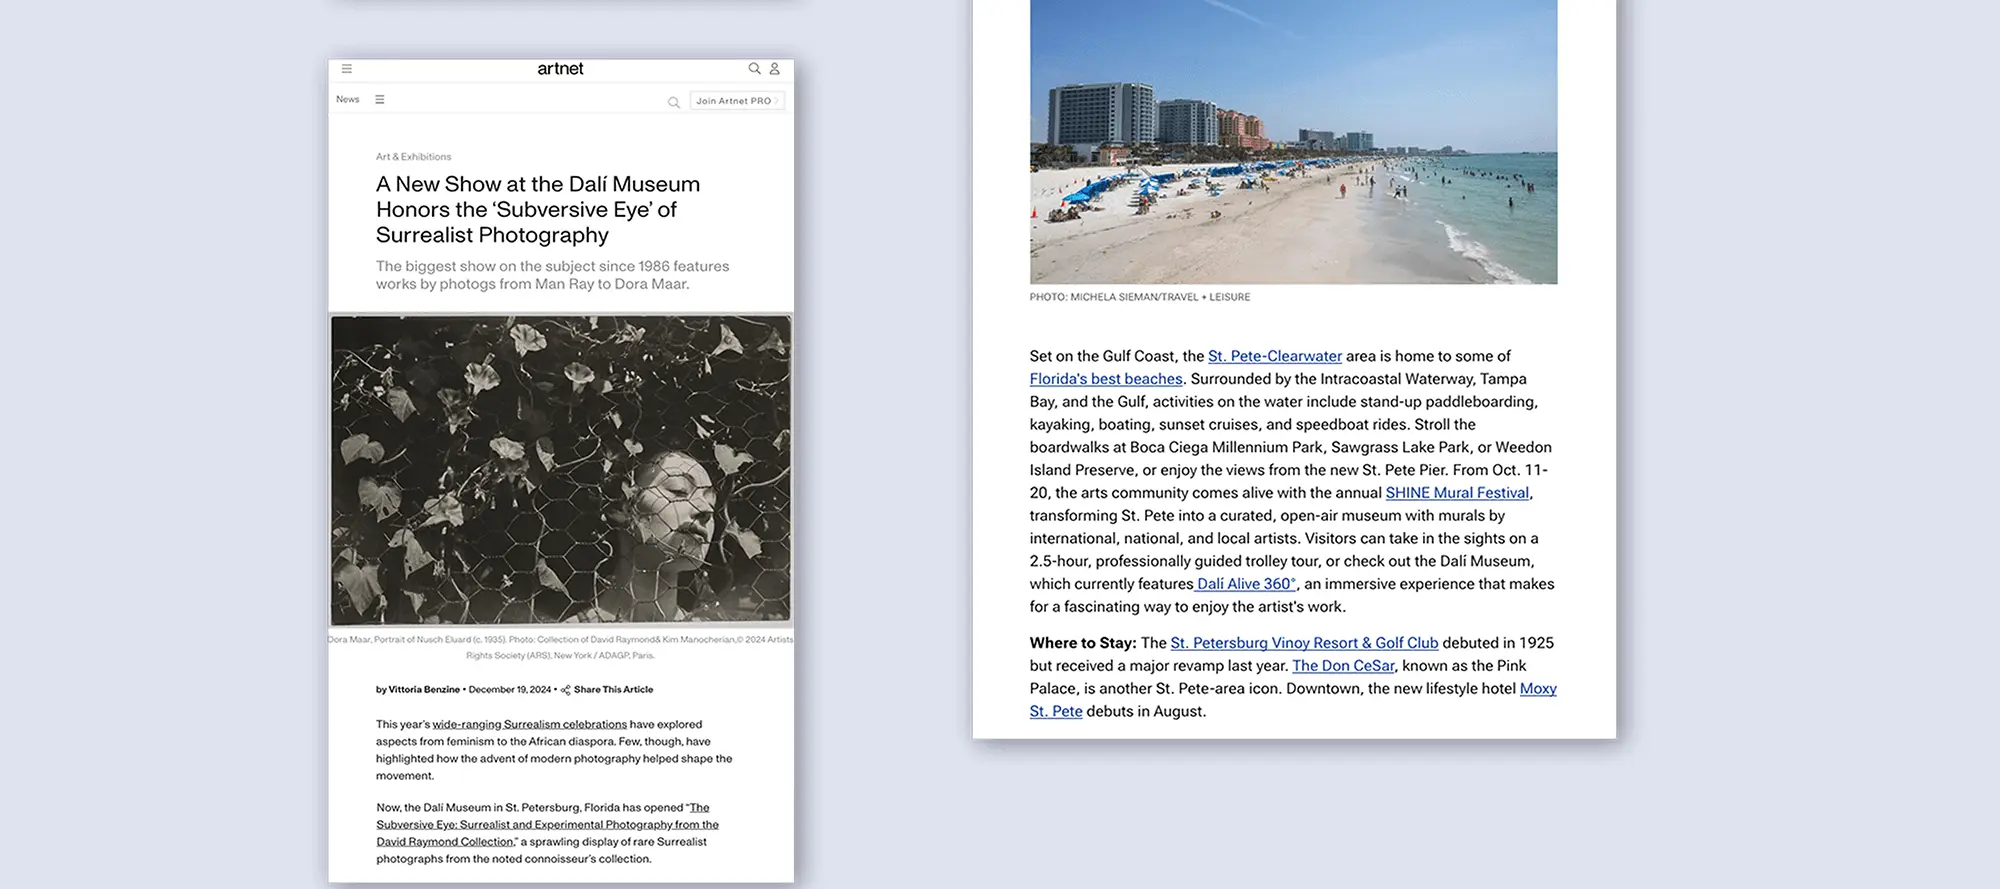This screenshot has height=889, width=2000.
Task: Click the Dalí Alive 360° link
Action: point(1246,584)
